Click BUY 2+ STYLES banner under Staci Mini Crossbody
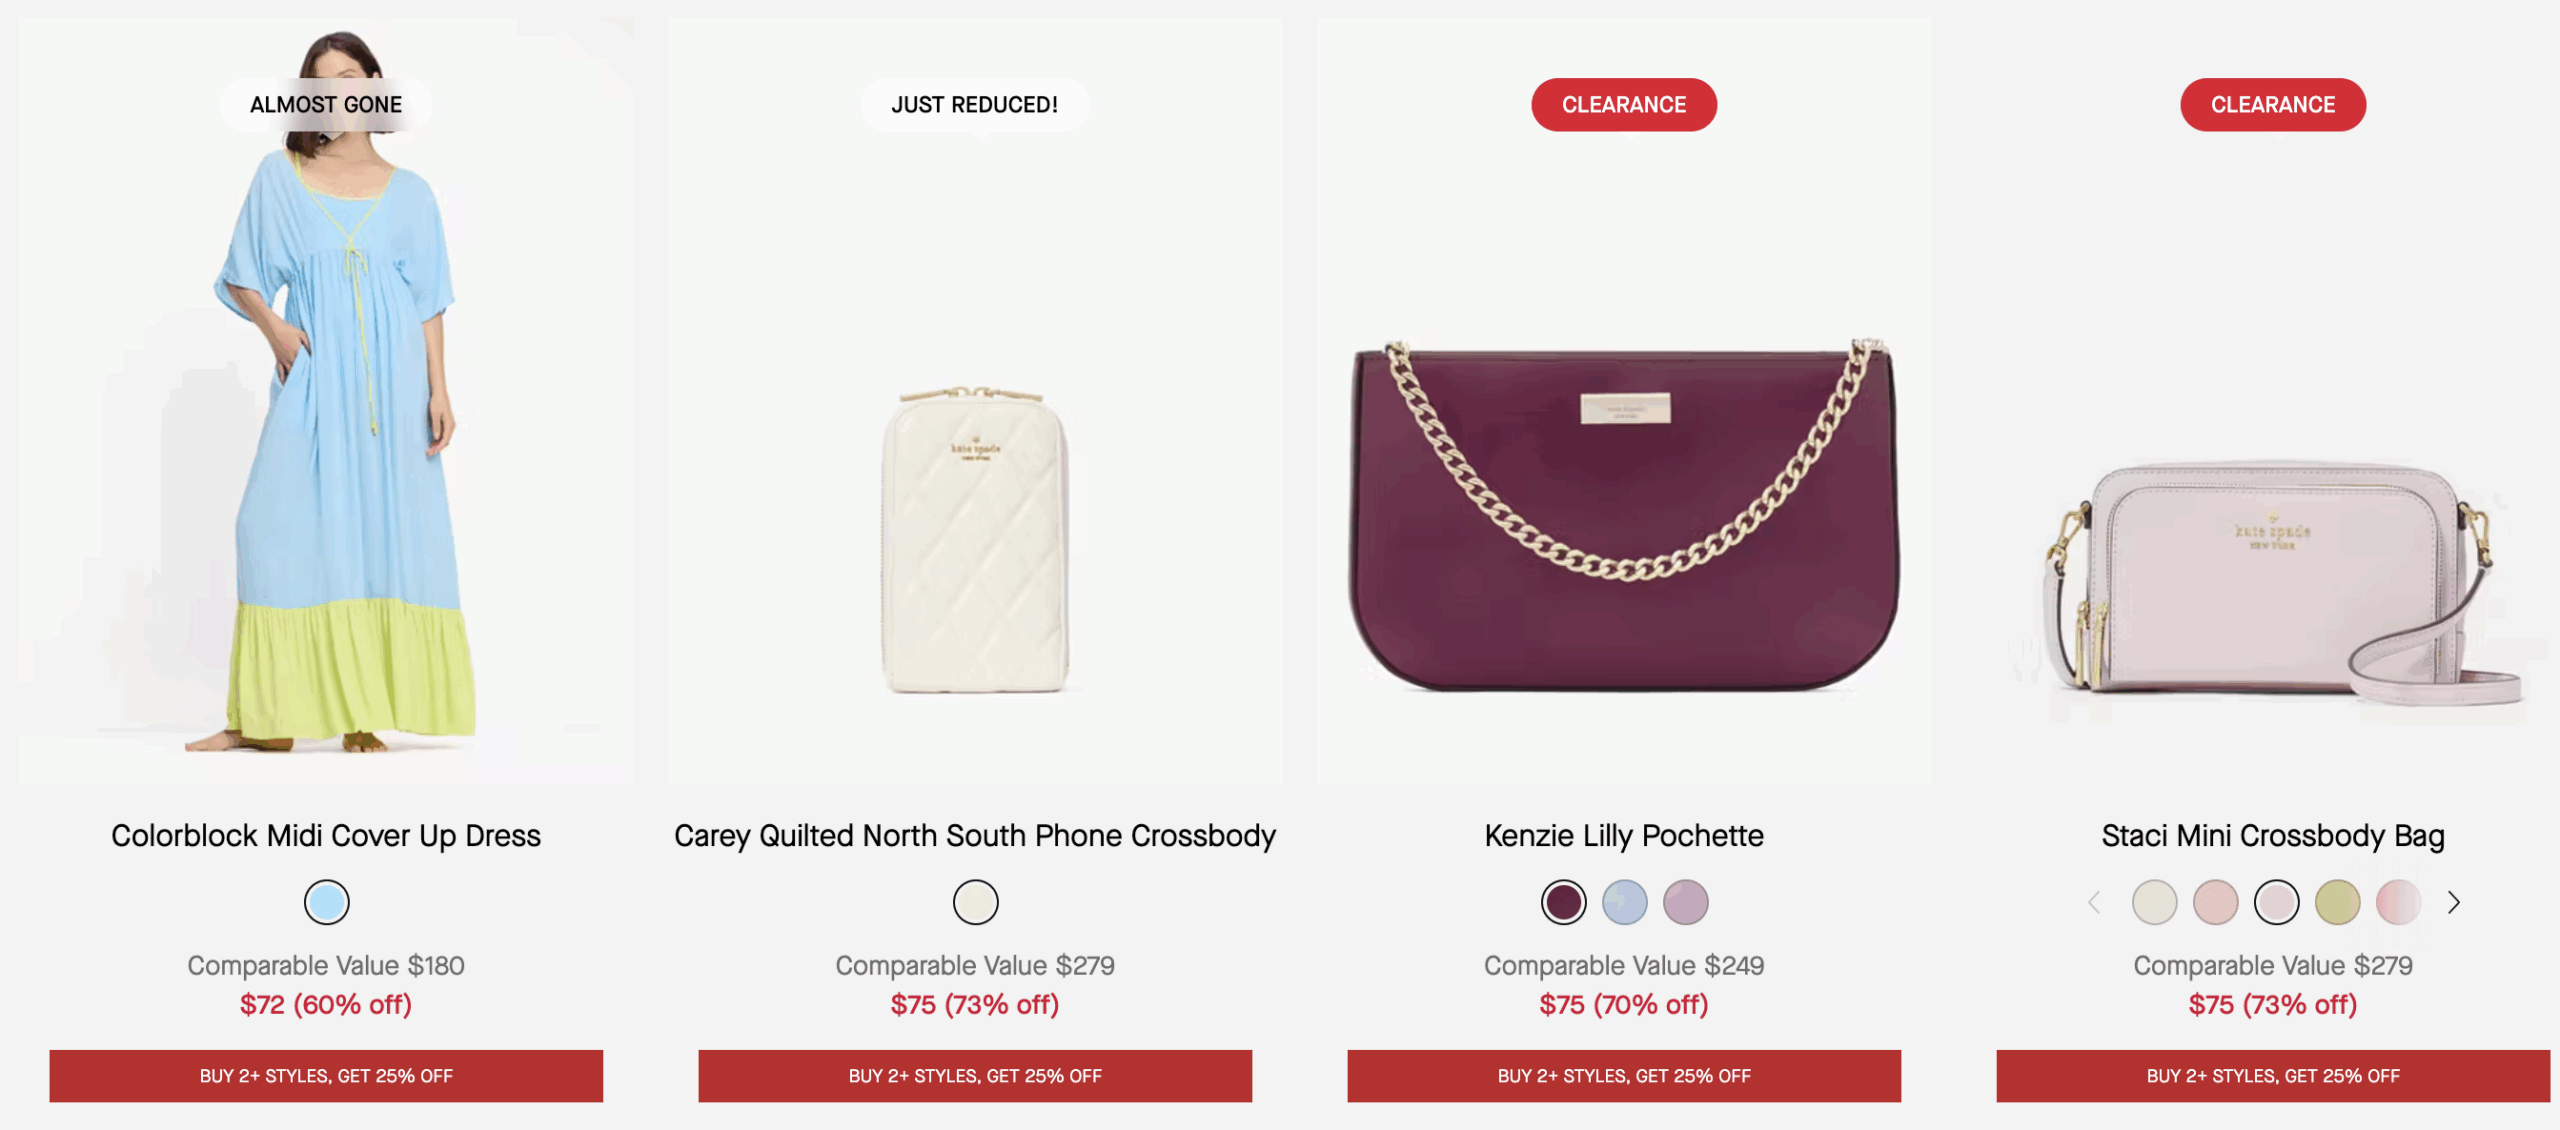 pos(2272,1077)
